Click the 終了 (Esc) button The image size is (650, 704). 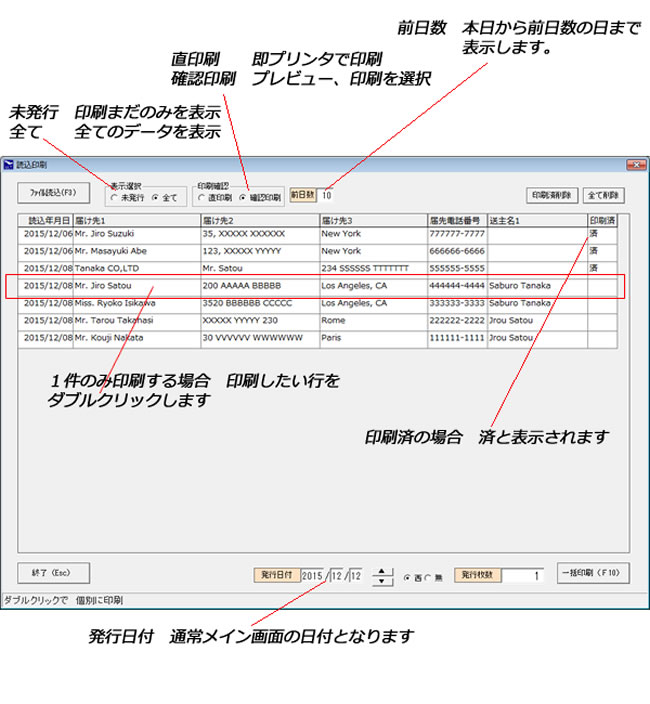pos(53,574)
